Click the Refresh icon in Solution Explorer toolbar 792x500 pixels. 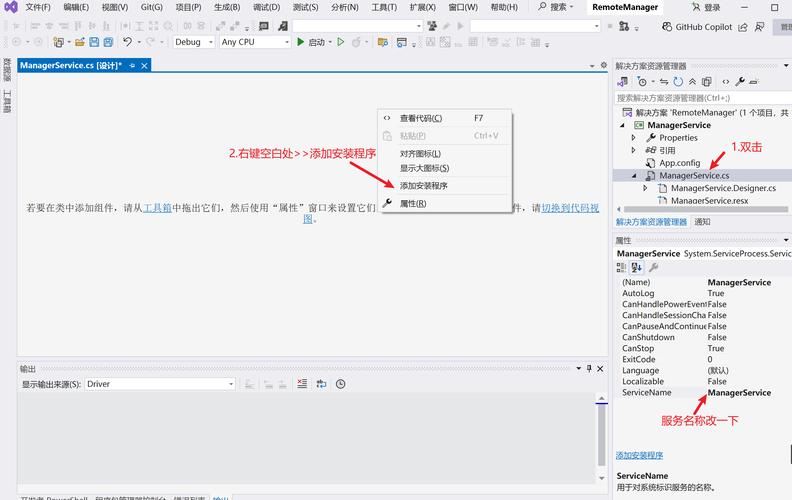[x=678, y=81]
